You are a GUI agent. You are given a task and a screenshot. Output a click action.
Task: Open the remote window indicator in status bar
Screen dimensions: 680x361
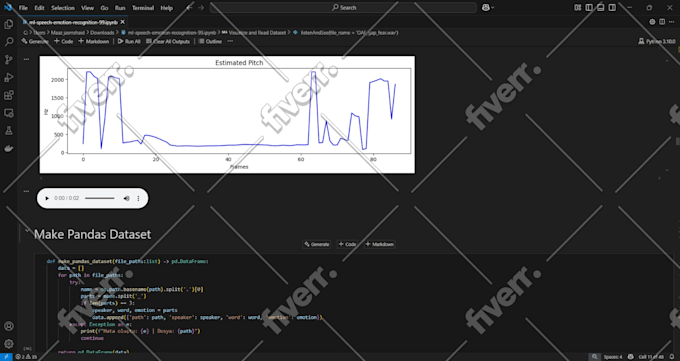pyautogui.click(x=6, y=357)
